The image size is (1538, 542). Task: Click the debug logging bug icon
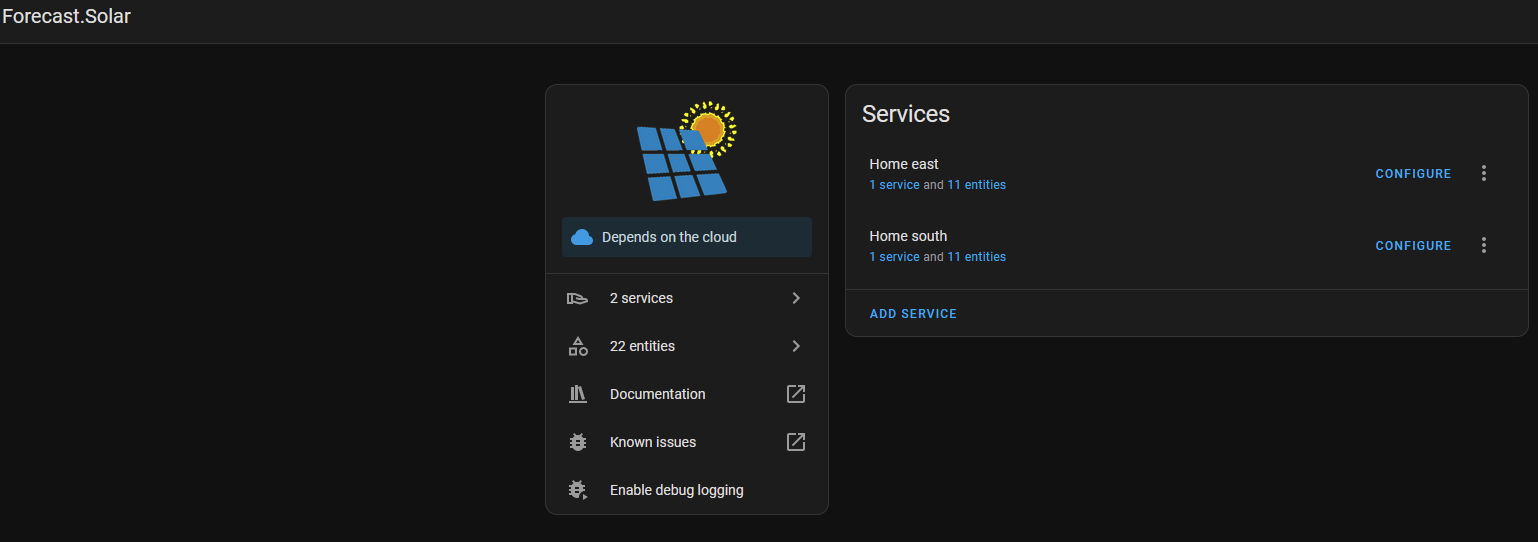pos(578,490)
